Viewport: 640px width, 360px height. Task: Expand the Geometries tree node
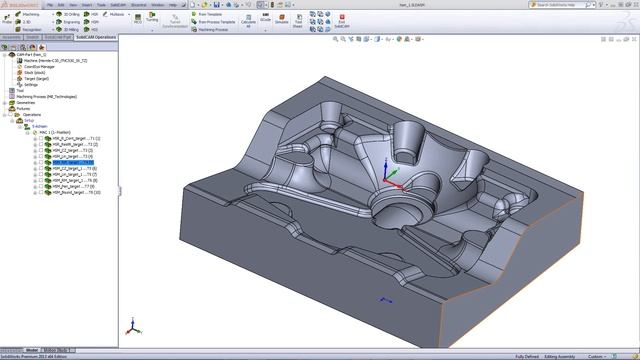4,103
